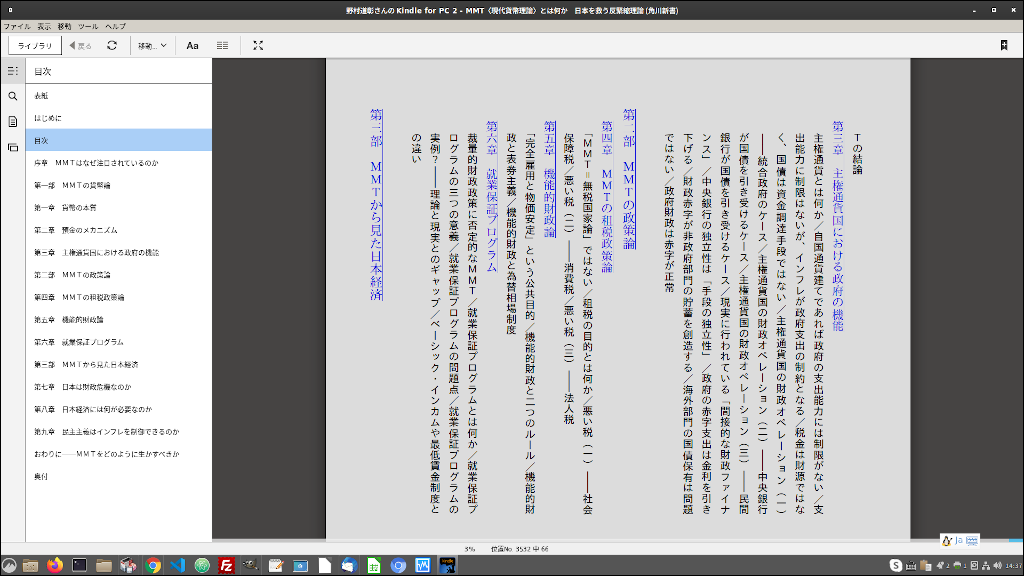This screenshot has height=576, width=1024.
Task: Launch Google Chrome from the taskbar
Action: 153,566
